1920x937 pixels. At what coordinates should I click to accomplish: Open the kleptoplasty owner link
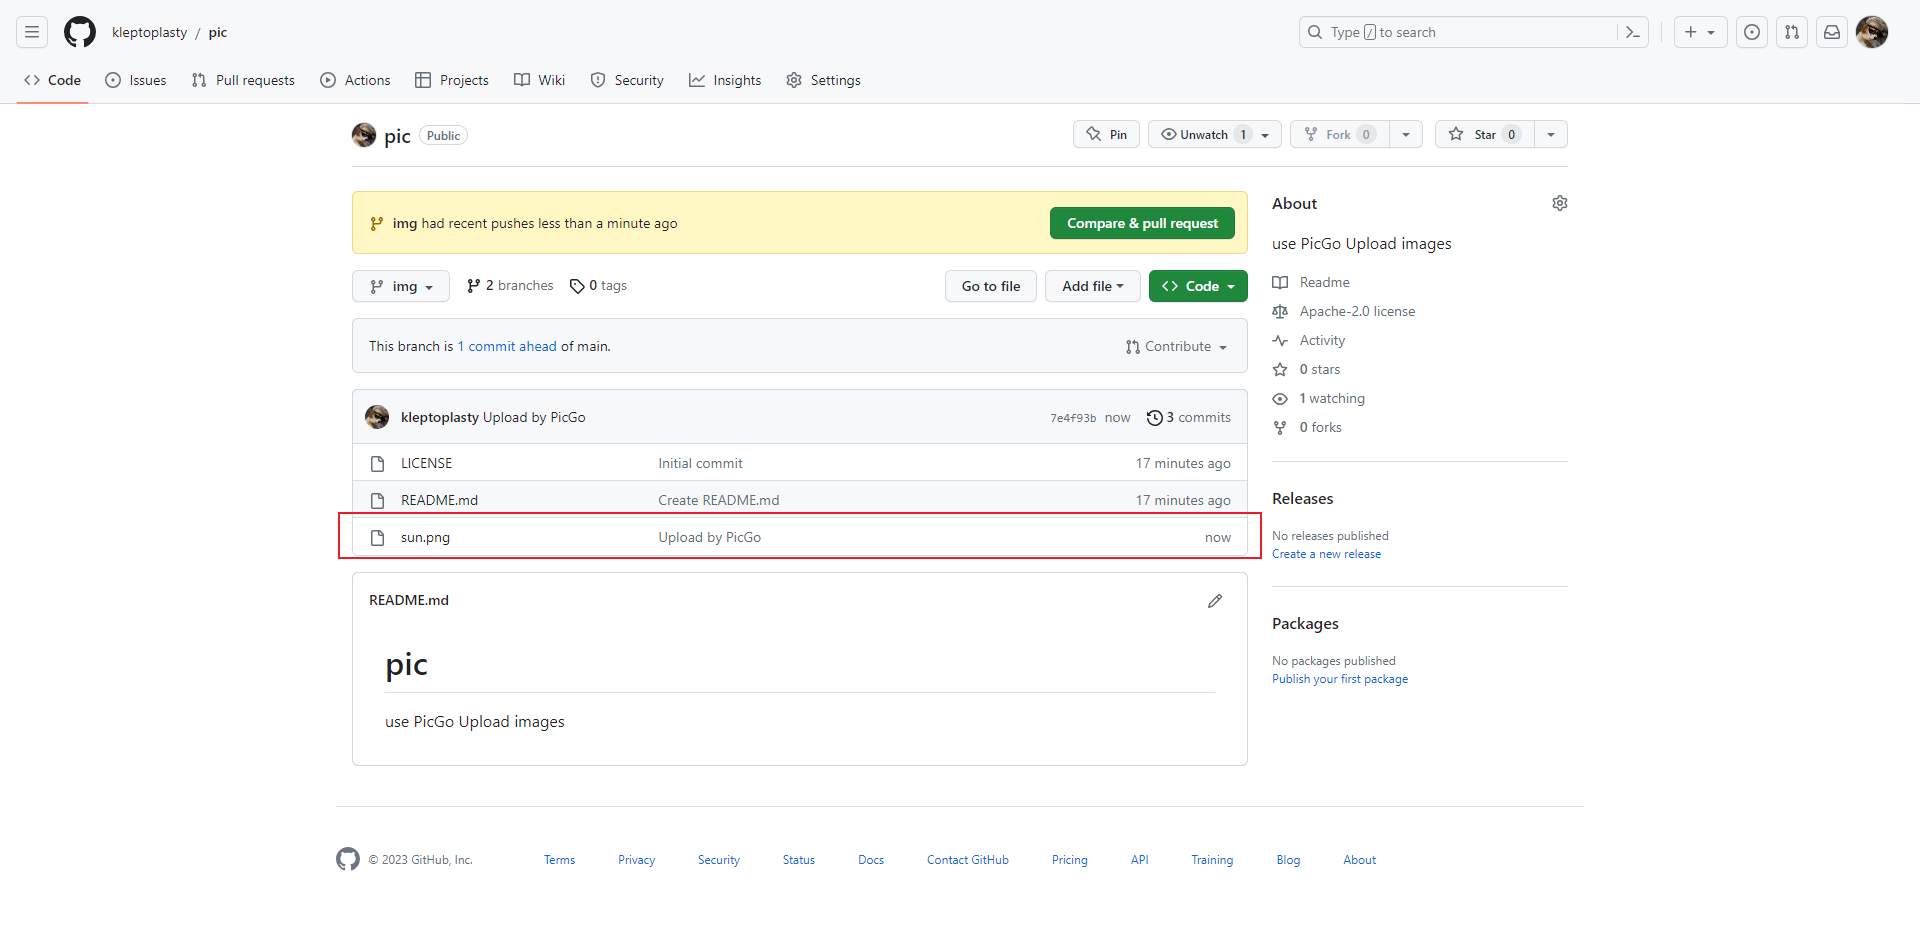pyautogui.click(x=149, y=32)
